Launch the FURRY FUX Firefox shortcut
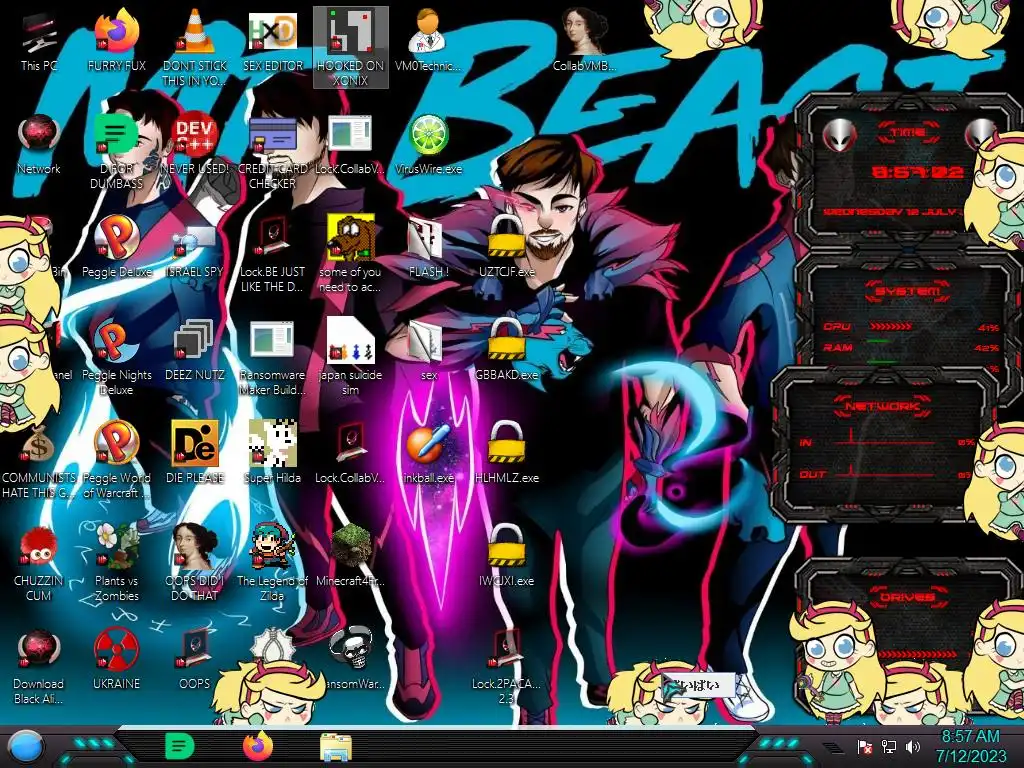This screenshot has width=1024, height=768. 116,40
